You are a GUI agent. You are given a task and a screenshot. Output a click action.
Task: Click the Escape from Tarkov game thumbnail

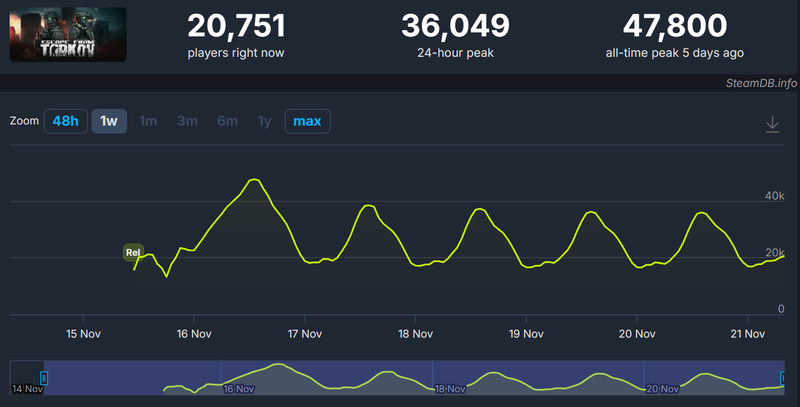pyautogui.click(x=68, y=35)
